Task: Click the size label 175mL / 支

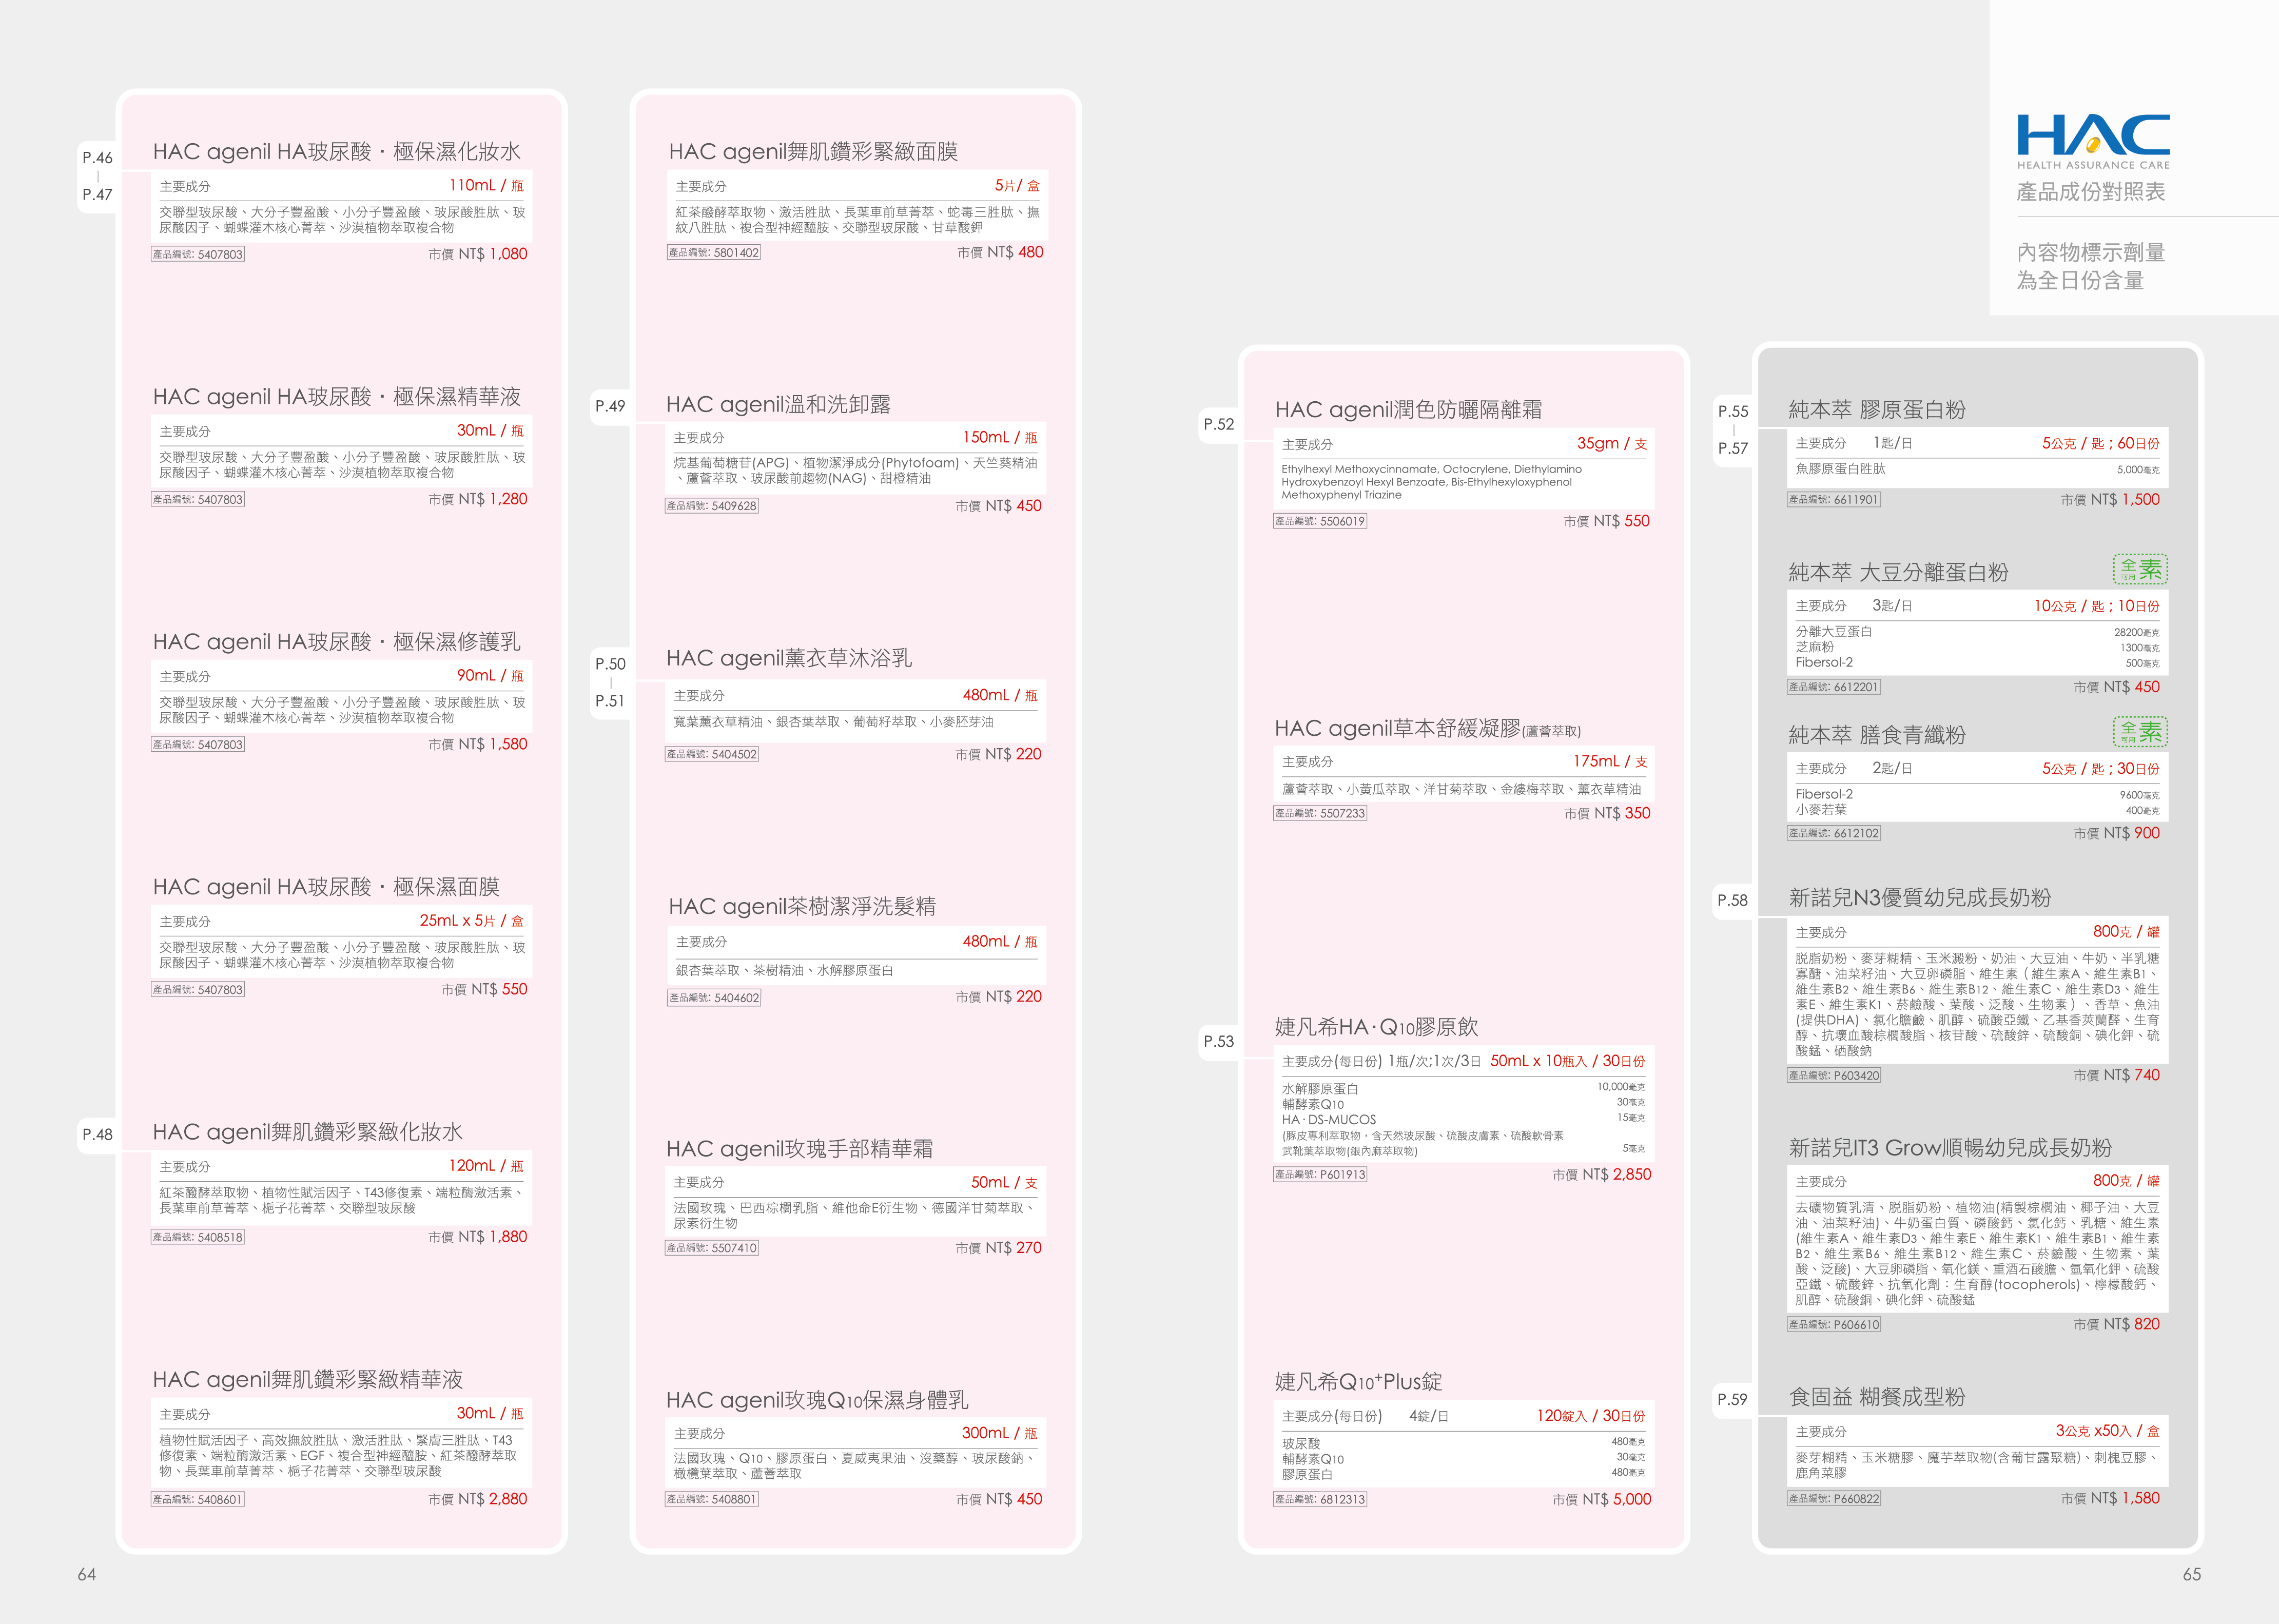Action: [x=1610, y=761]
